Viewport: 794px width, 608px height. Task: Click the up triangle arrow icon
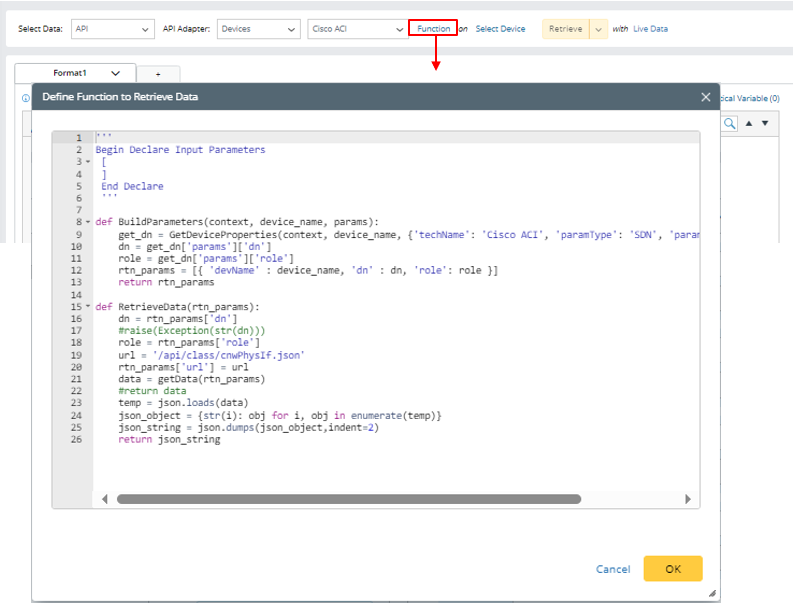coord(749,123)
